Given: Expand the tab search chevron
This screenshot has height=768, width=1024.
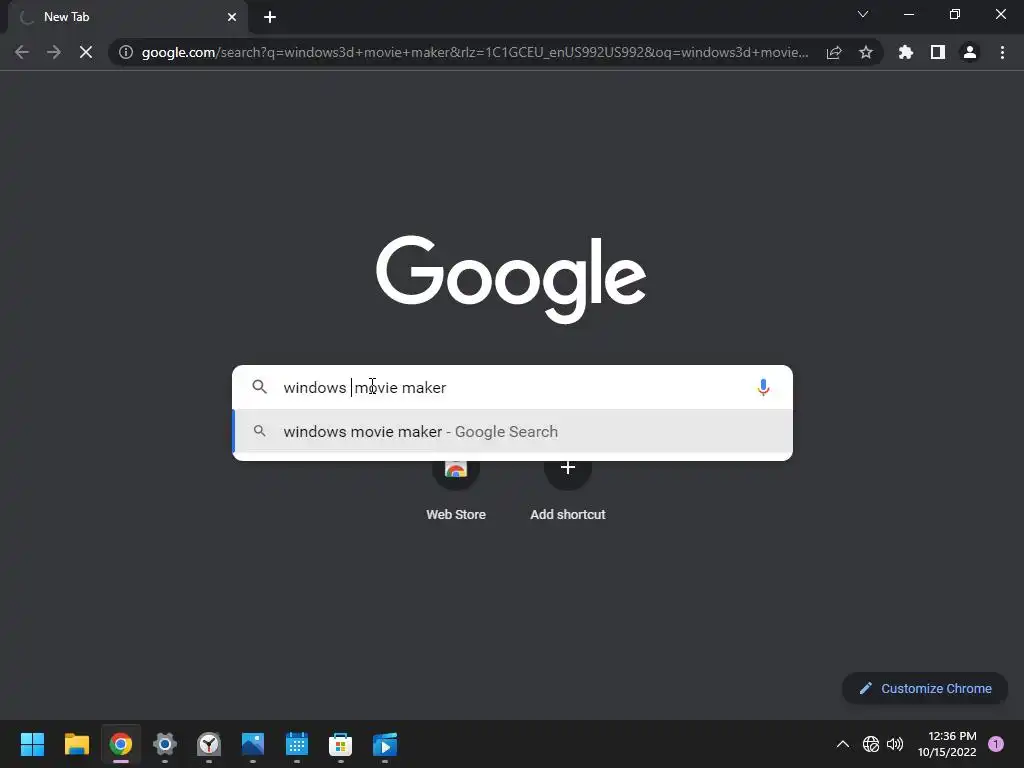Looking at the screenshot, I should click(863, 14).
